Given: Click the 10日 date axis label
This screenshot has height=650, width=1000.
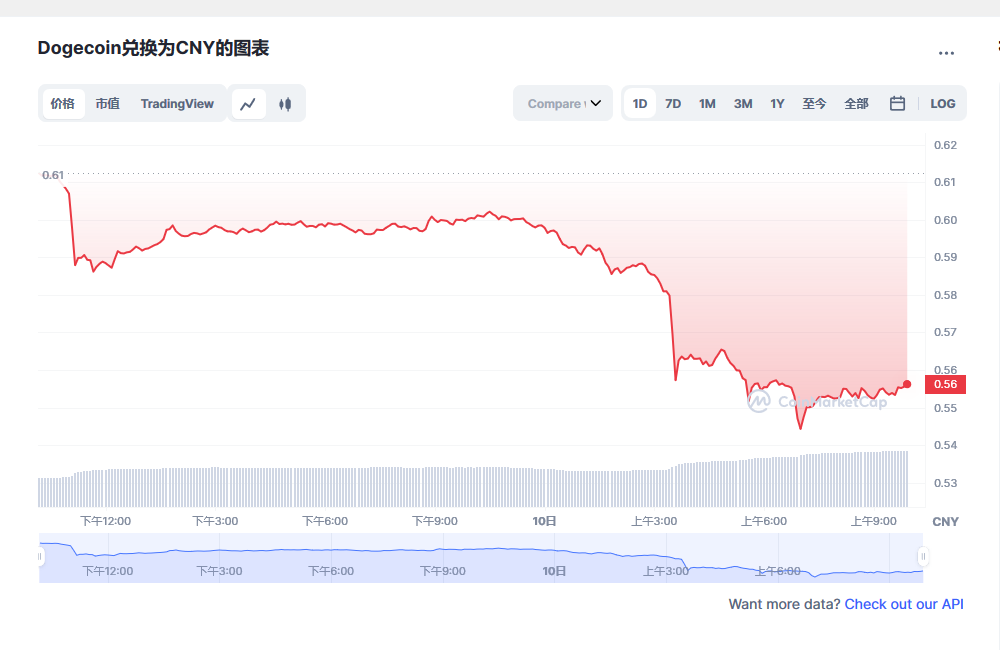Looking at the screenshot, I should pyautogui.click(x=545, y=521).
